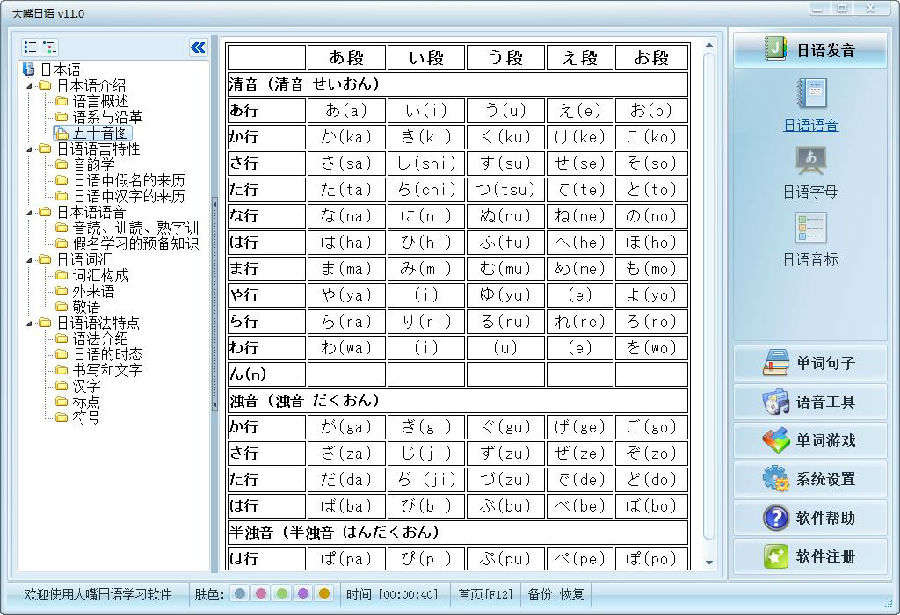
Task: Choose the pink skin color swatch
Action: tap(261, 594)
